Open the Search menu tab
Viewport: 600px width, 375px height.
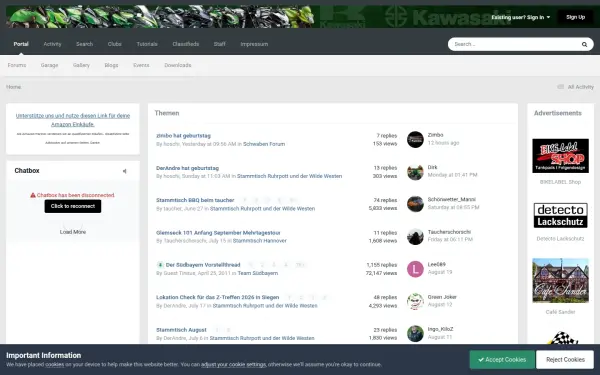(x=84, y=44)
